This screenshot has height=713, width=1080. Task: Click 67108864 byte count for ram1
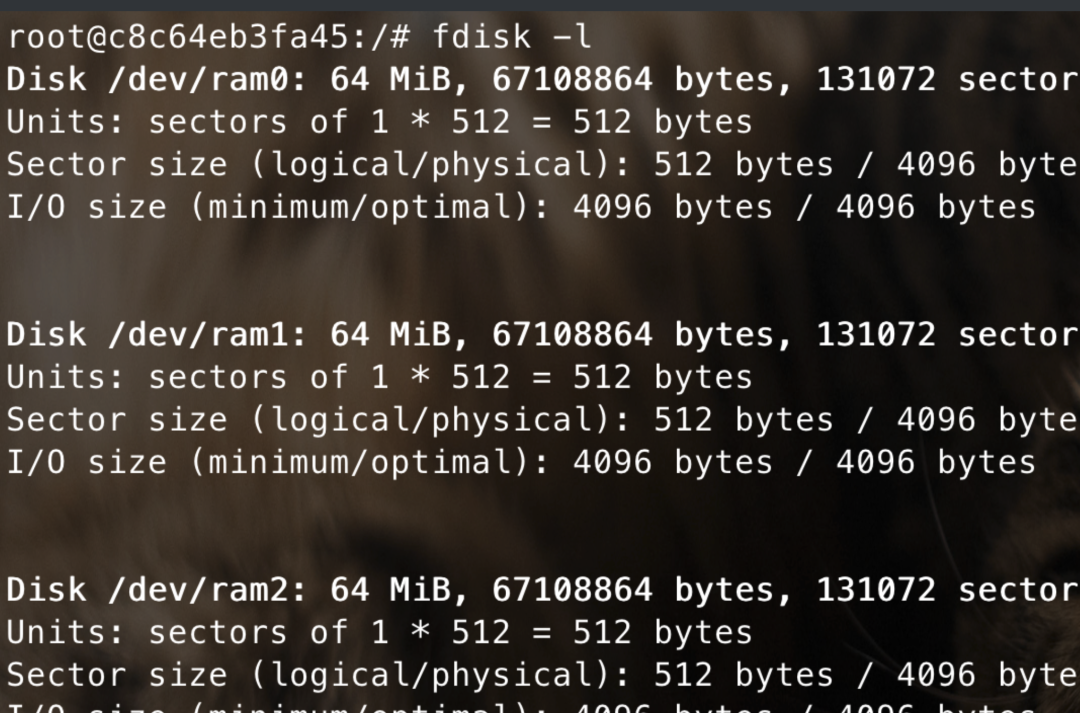pyautogui.click(x=572, y=334)
